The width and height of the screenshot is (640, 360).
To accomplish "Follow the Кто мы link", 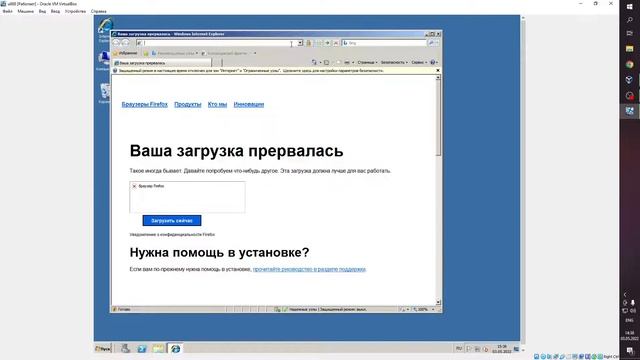I will coord(217,104).
